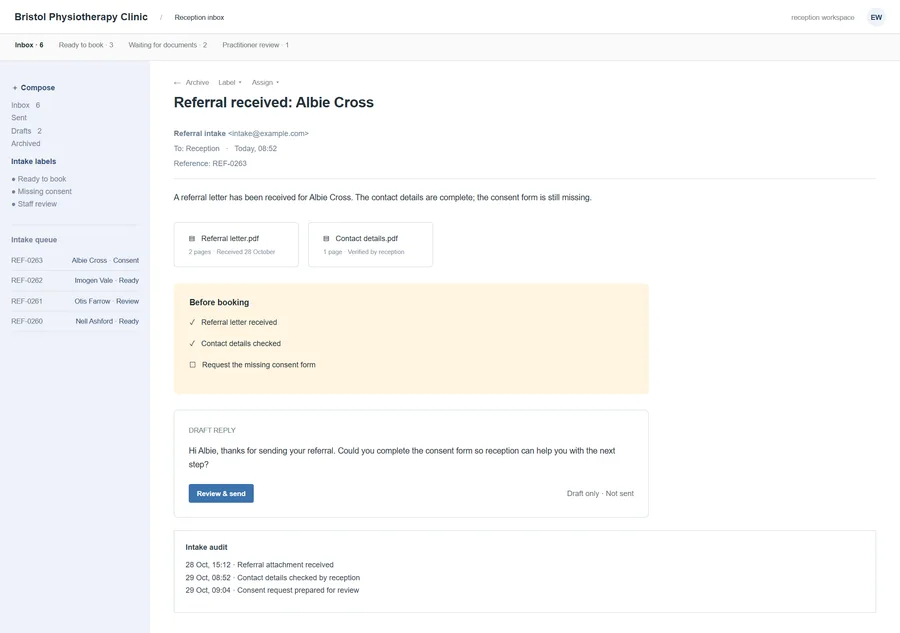Open the Sent folder in sidebar
The width and height of the screenshot is (900, 633).
tap(19, 118)
